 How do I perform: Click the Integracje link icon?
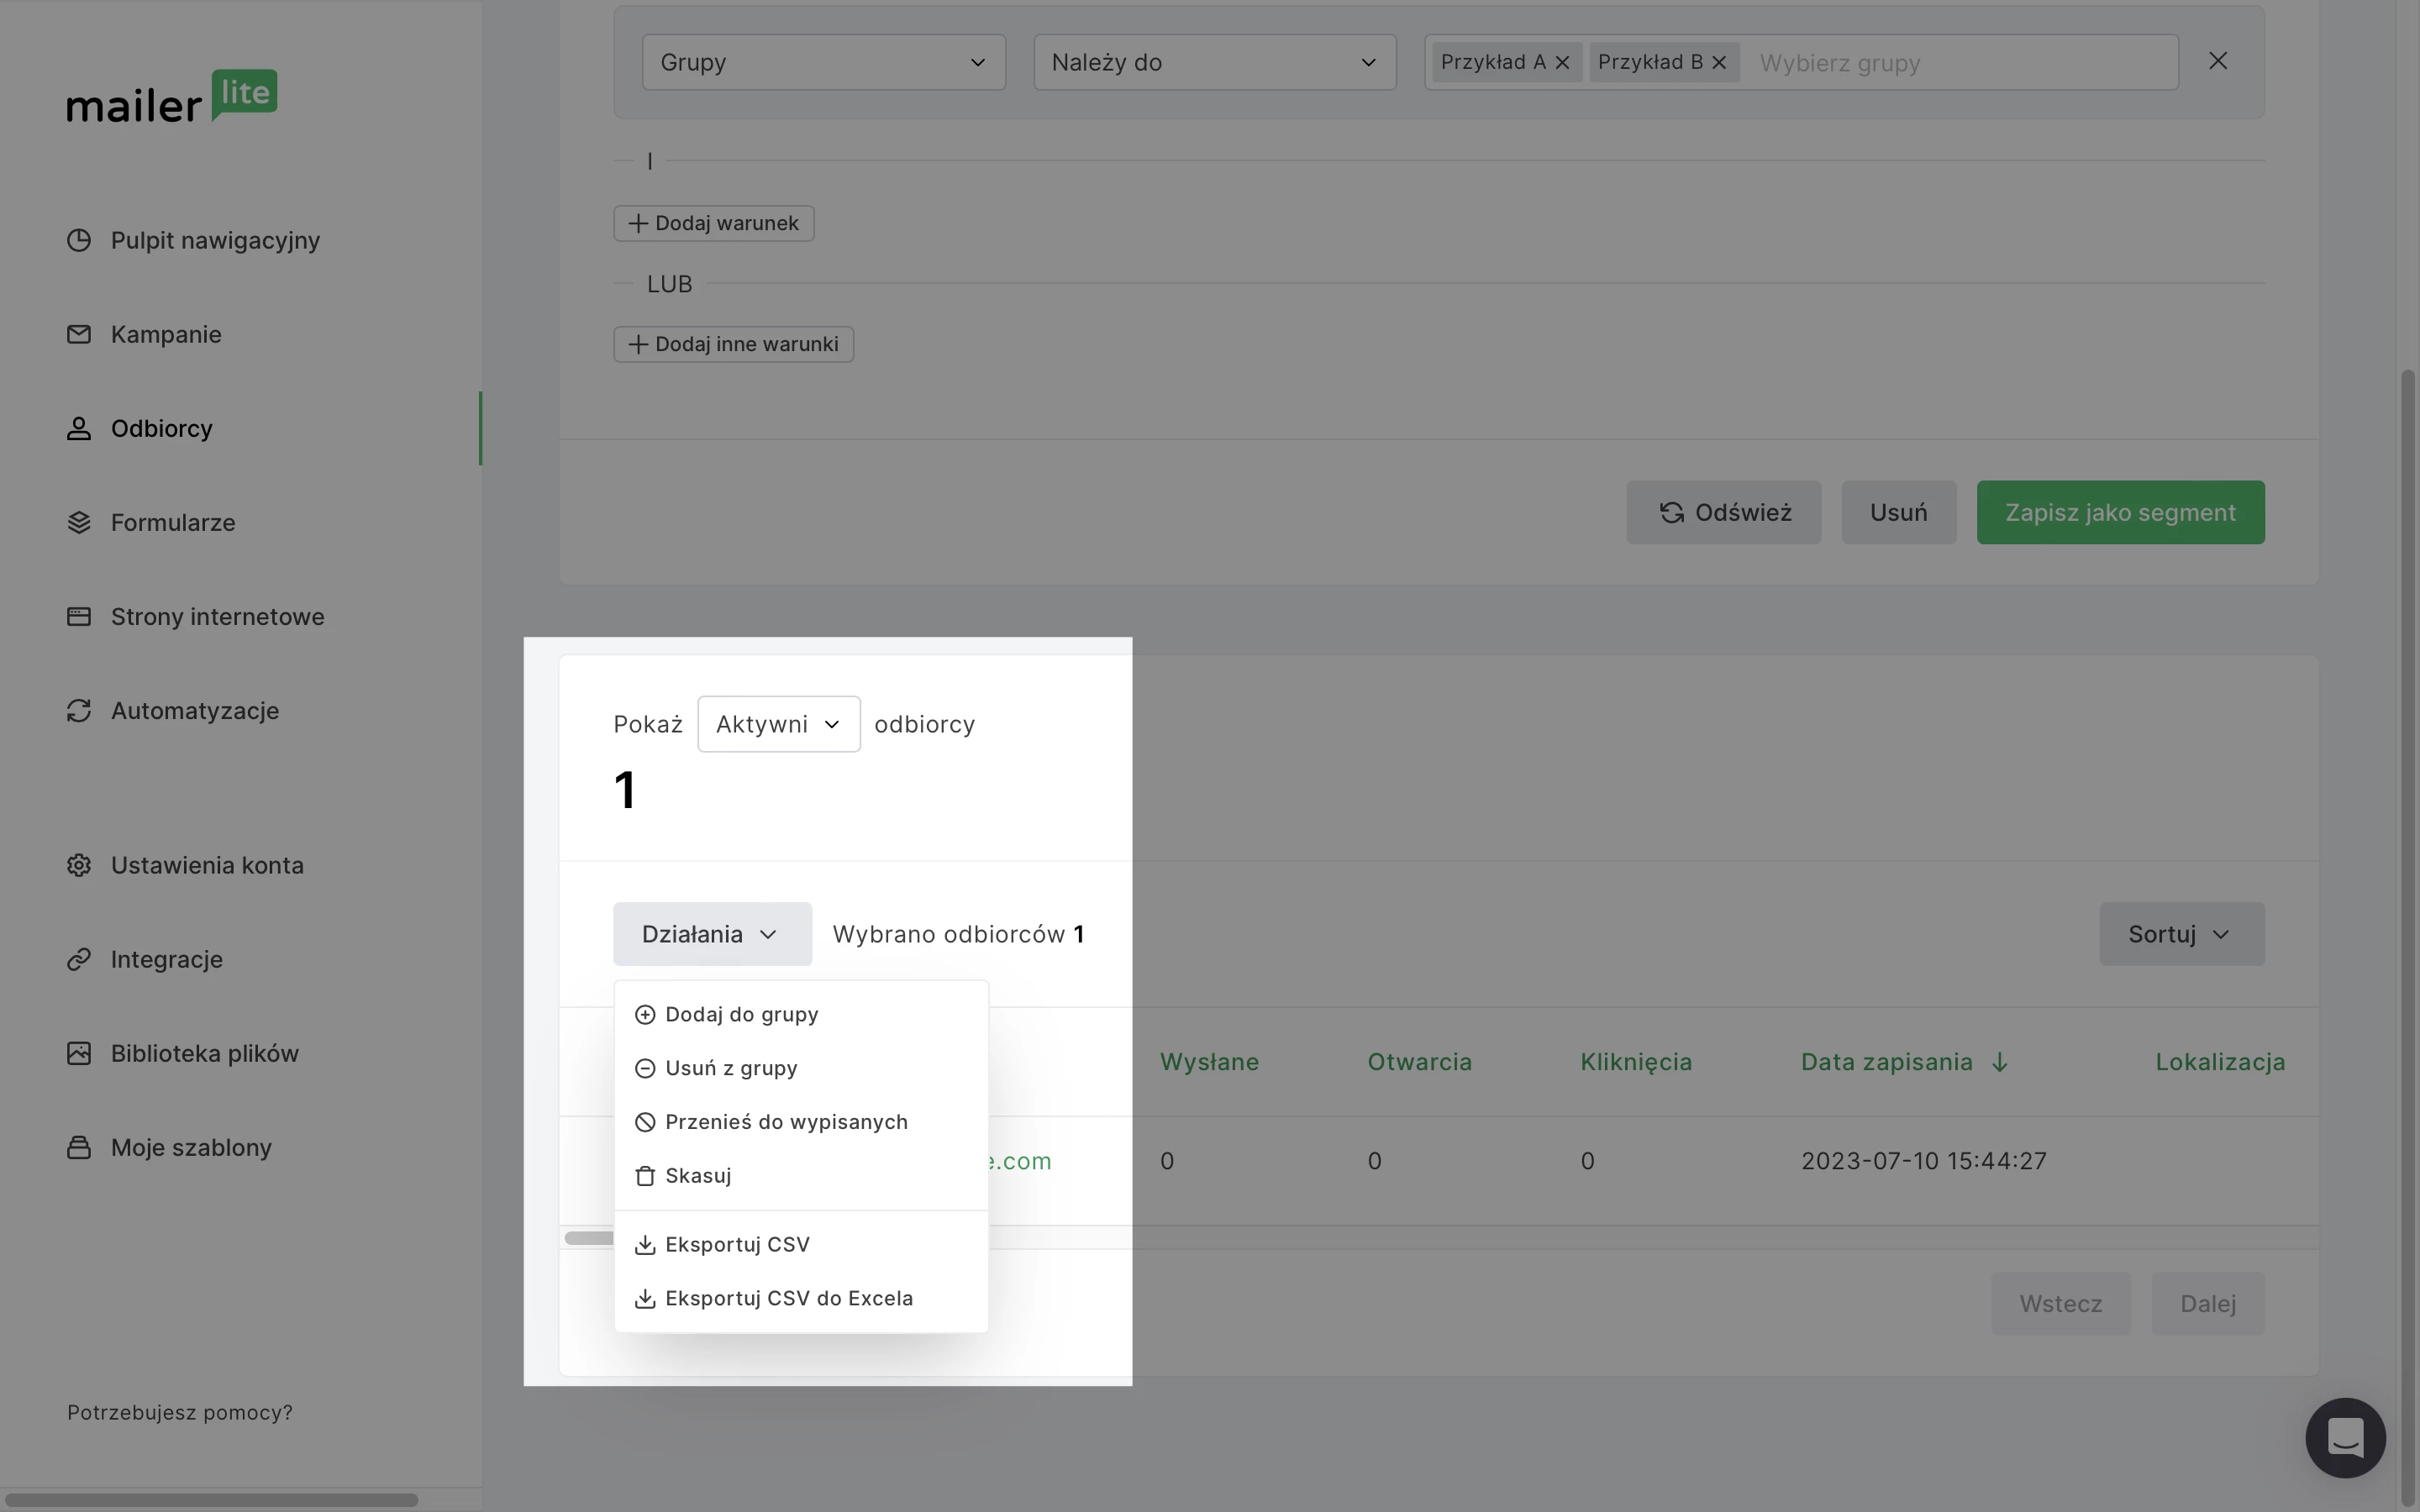click(79, 959)
